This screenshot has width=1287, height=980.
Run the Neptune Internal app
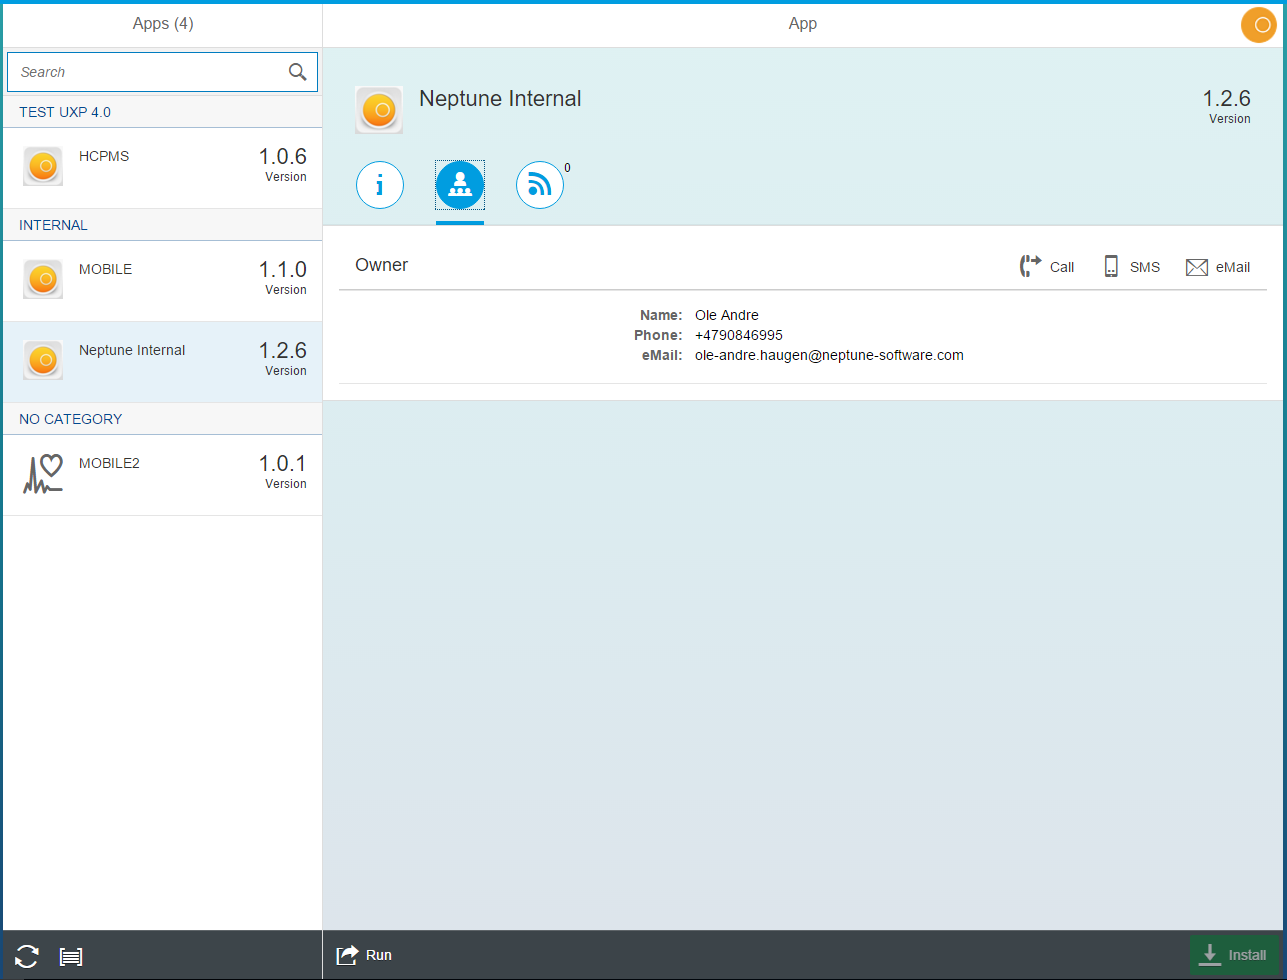click(x=363, y=955)
